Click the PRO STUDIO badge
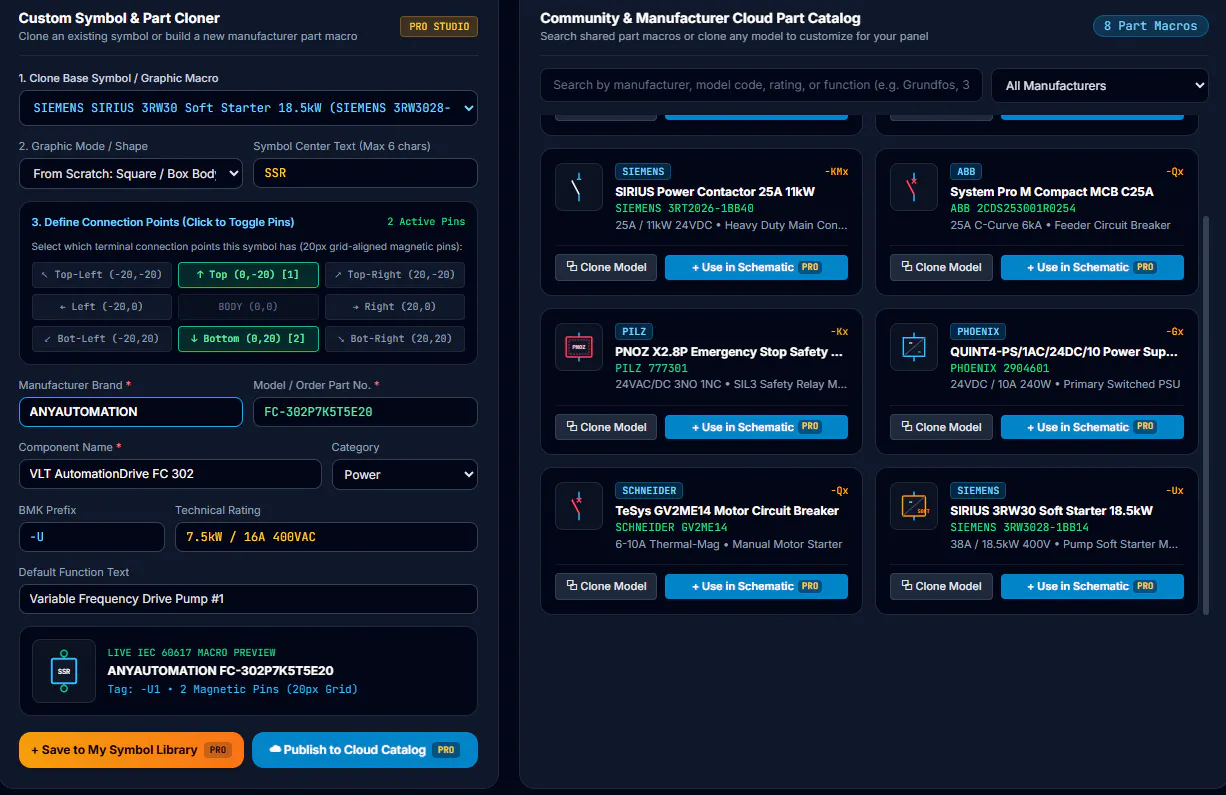This screenshot has width=1226, height=795. pos(439,27)
